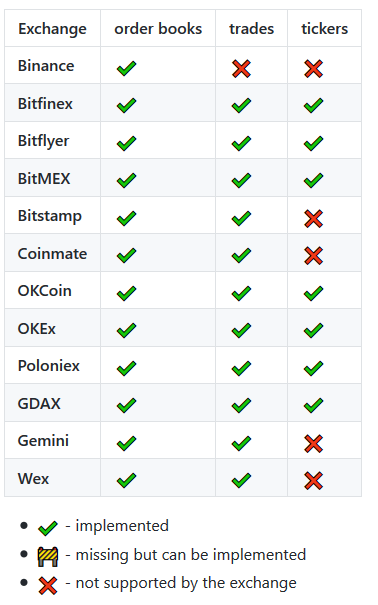Screen dimensions: 378x605
Task: Click the red X for Binance trades
Action: coord(241,69)
